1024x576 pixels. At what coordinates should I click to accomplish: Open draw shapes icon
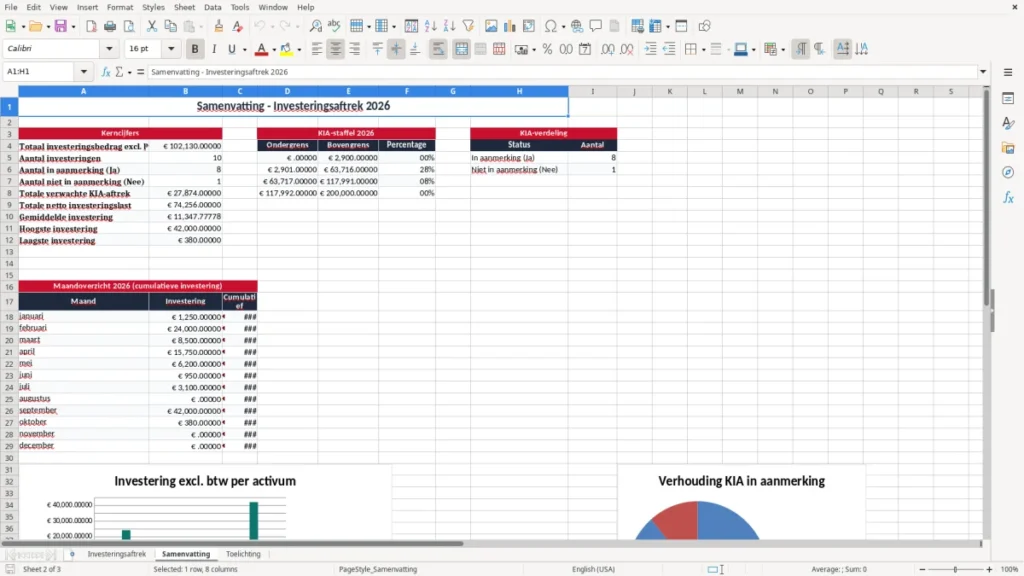[x=704, y=26]
